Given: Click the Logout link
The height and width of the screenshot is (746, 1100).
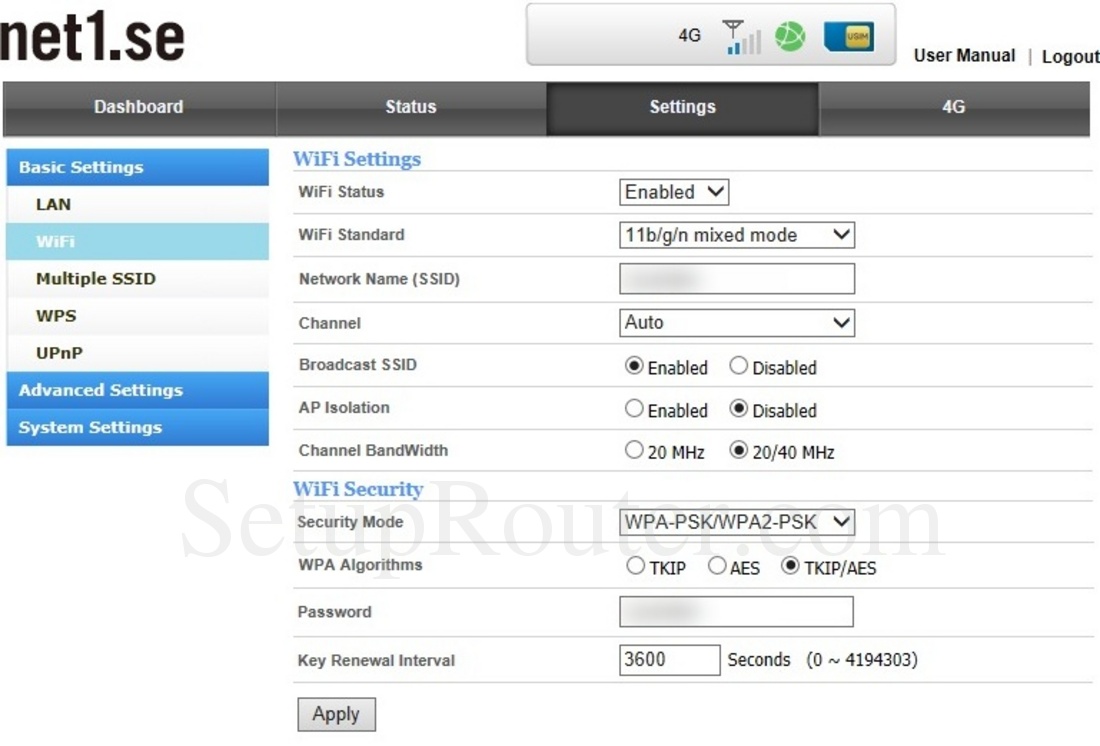Looking at the screenshot, I should (1070, 57).
